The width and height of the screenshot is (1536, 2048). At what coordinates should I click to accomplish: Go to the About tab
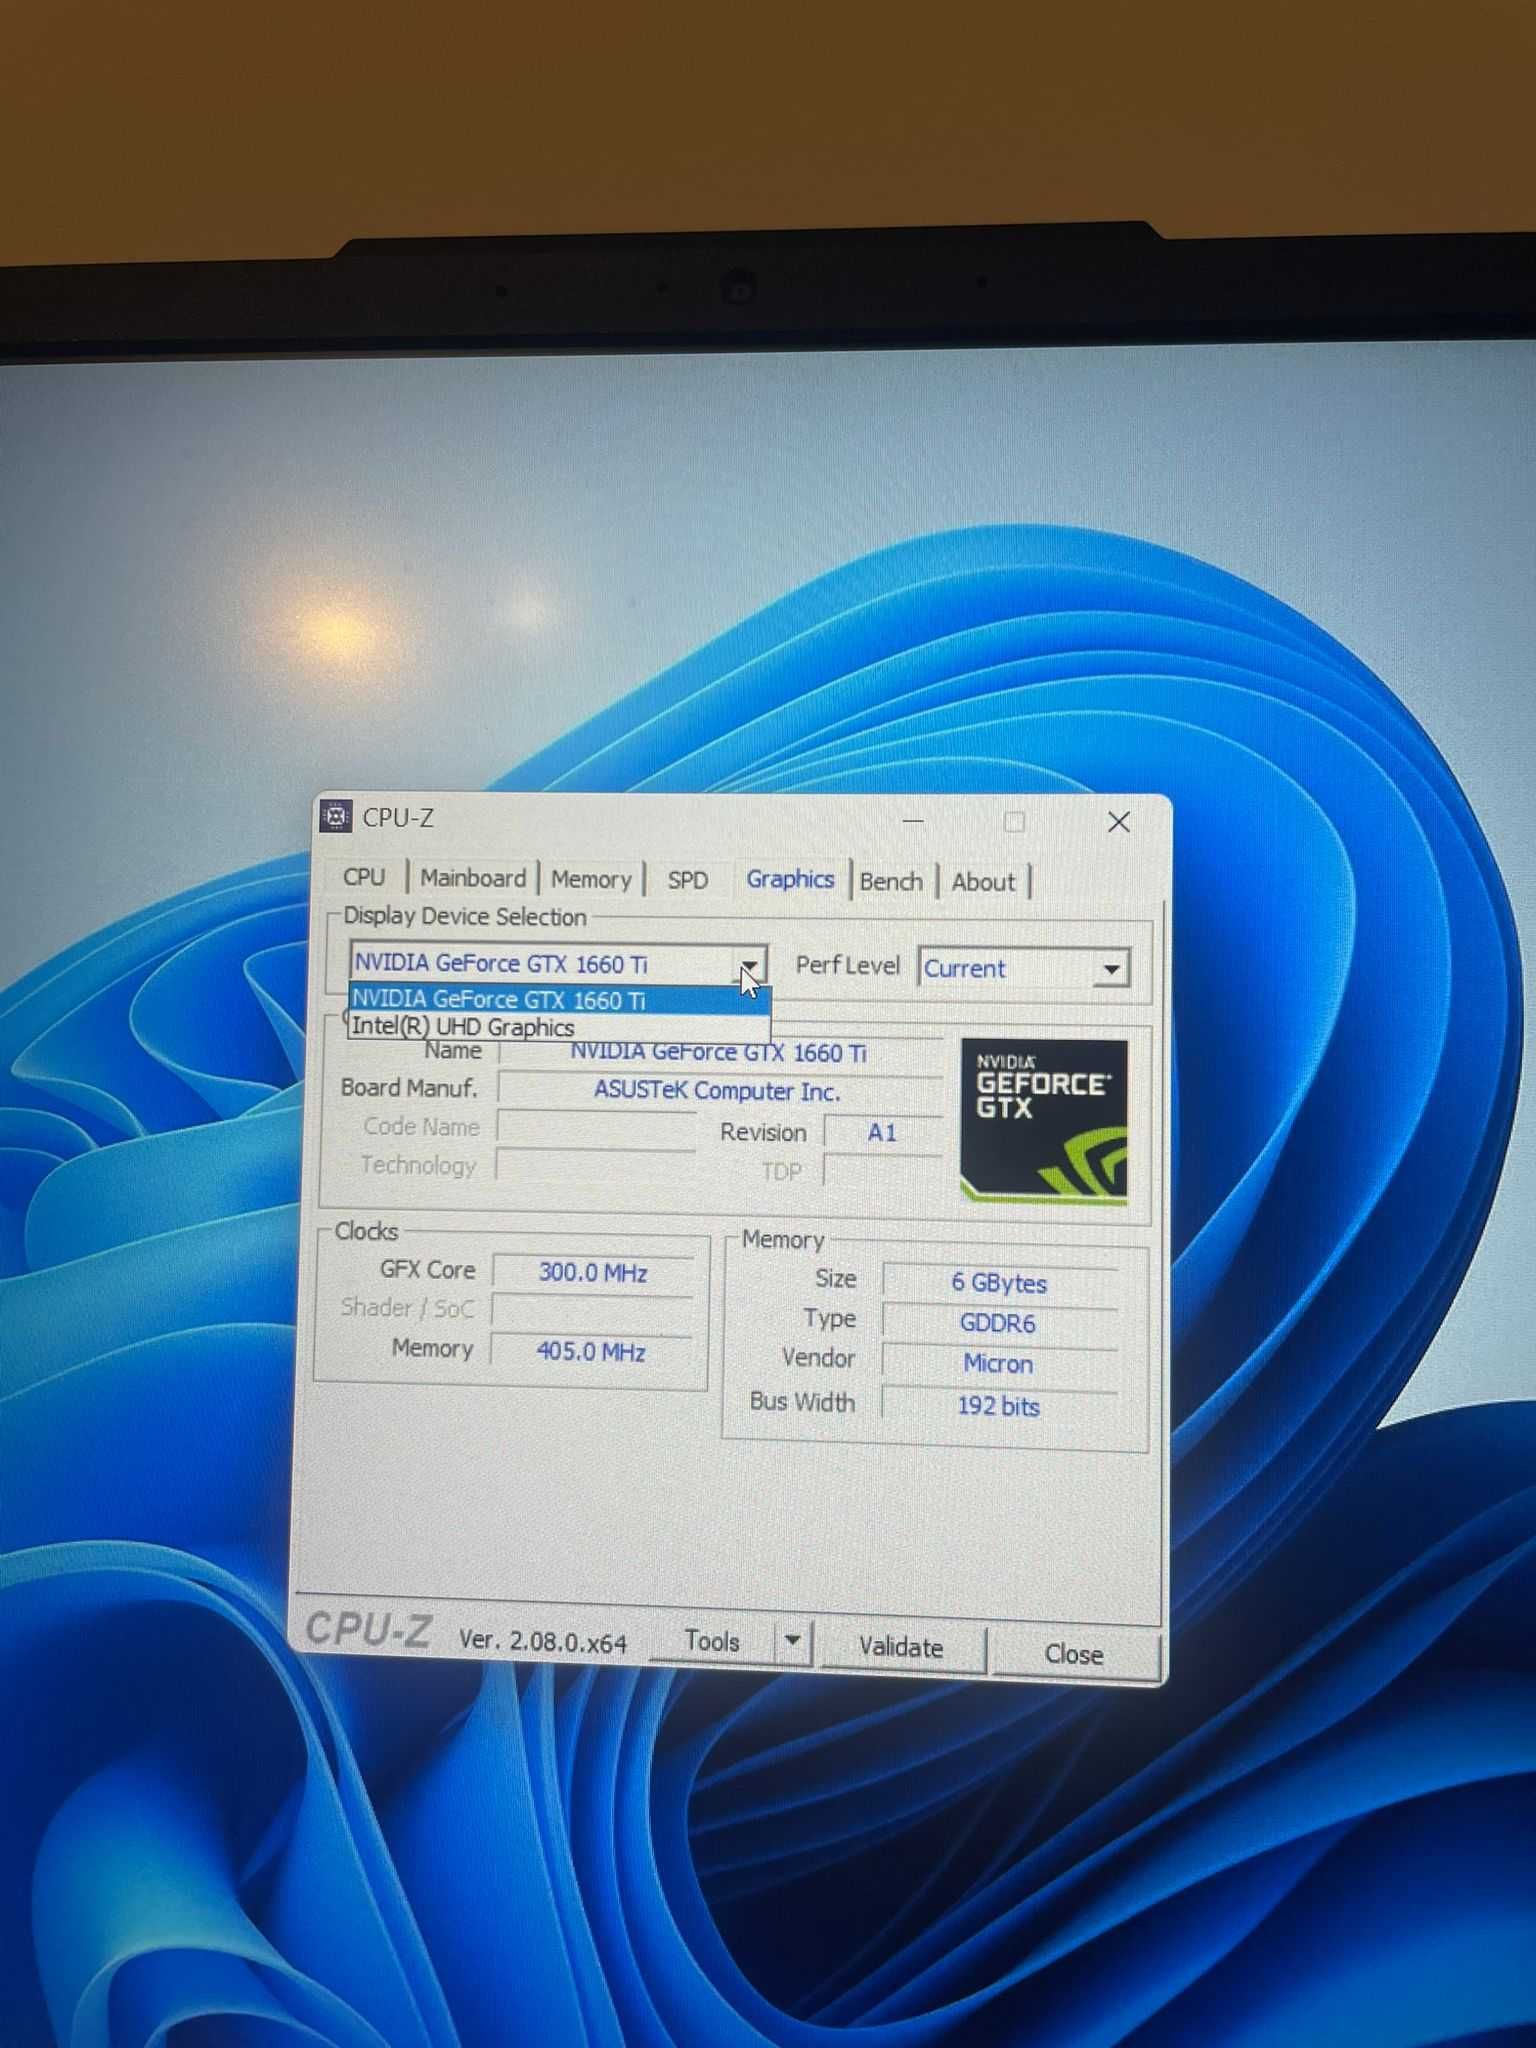[x=983, y=882]
